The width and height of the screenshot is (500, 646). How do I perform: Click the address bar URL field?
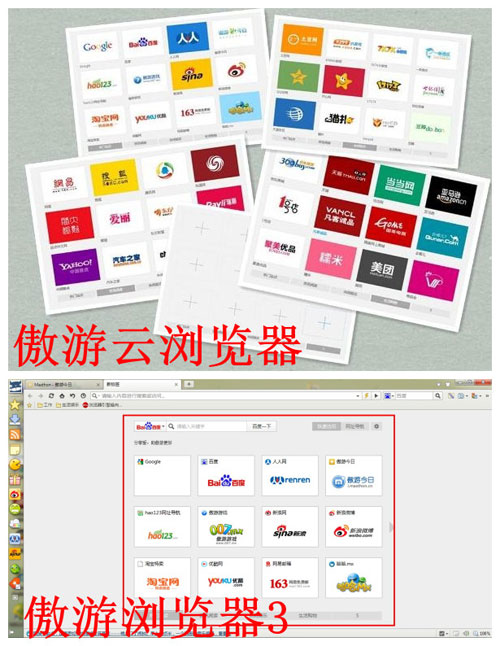point(227,396)
